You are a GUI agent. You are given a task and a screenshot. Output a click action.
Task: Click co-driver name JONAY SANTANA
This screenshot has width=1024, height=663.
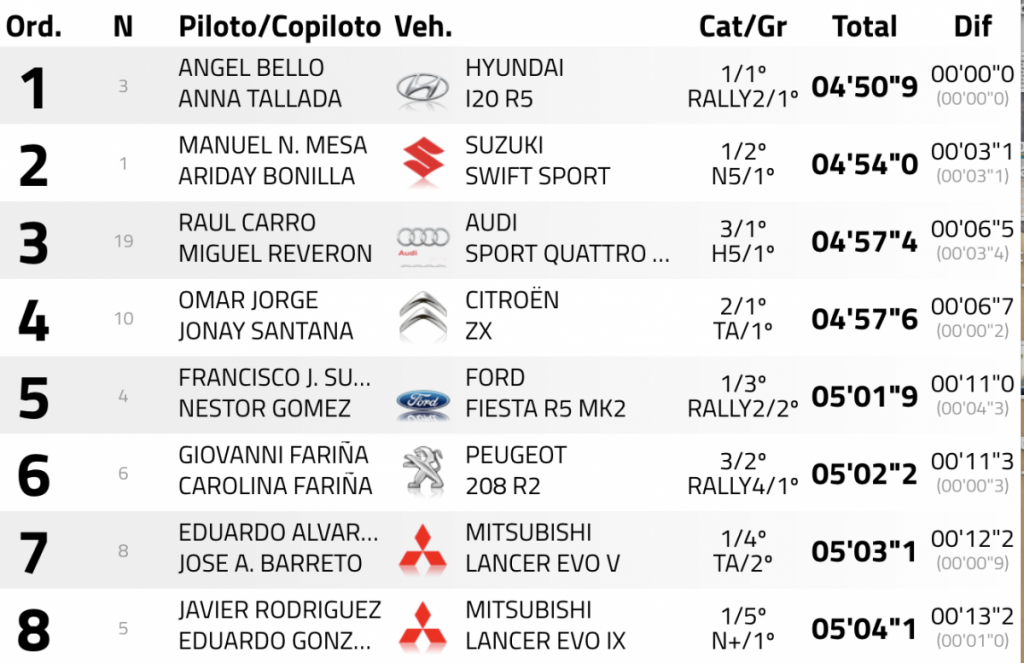click(x=266, y=331)
